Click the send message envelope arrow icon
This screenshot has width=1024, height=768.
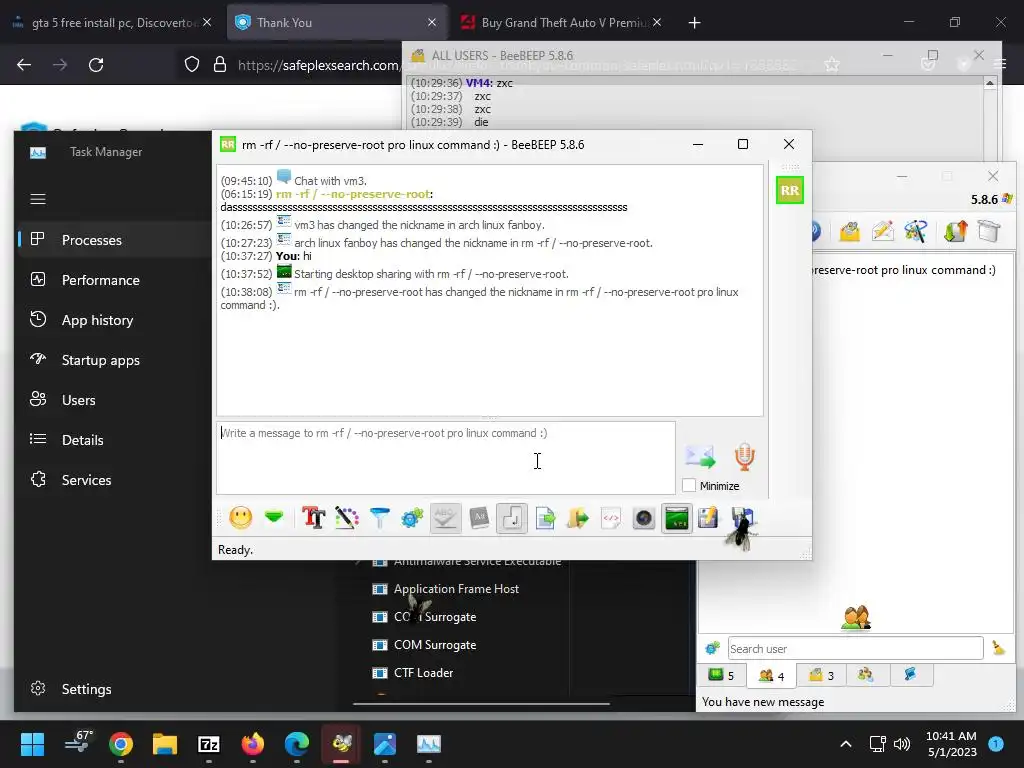tap(700, 456)
